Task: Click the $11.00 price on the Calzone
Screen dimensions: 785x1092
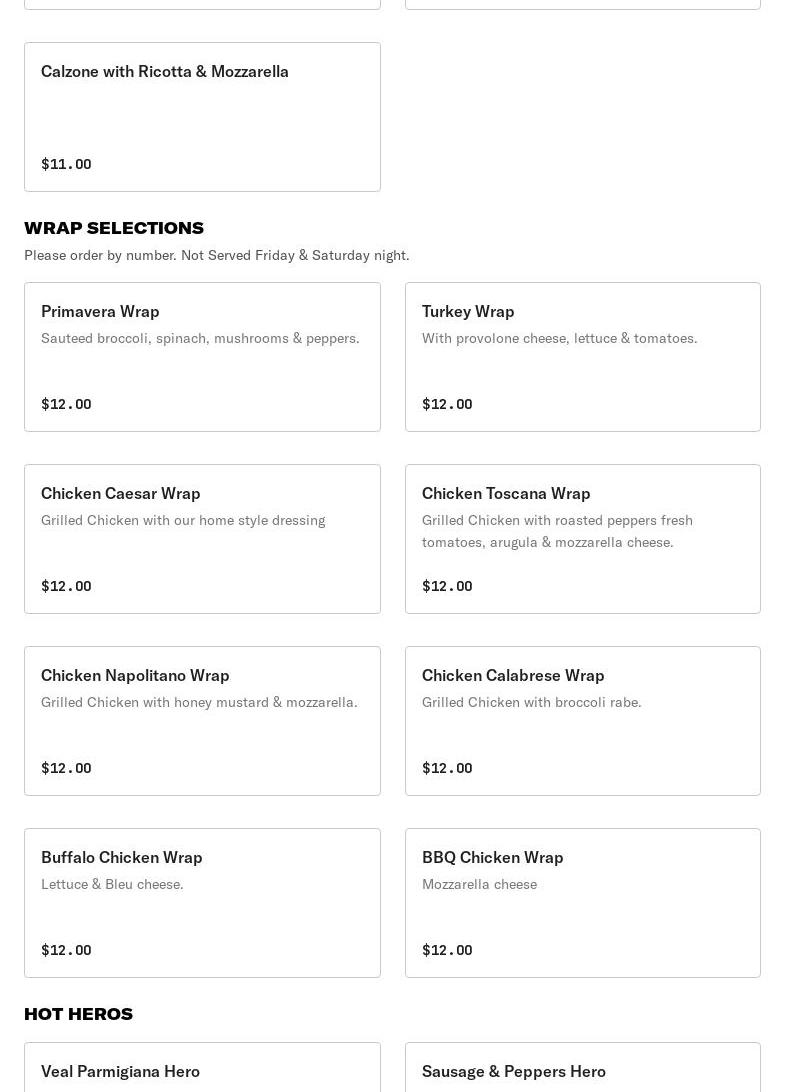Action: click(66, 164)
